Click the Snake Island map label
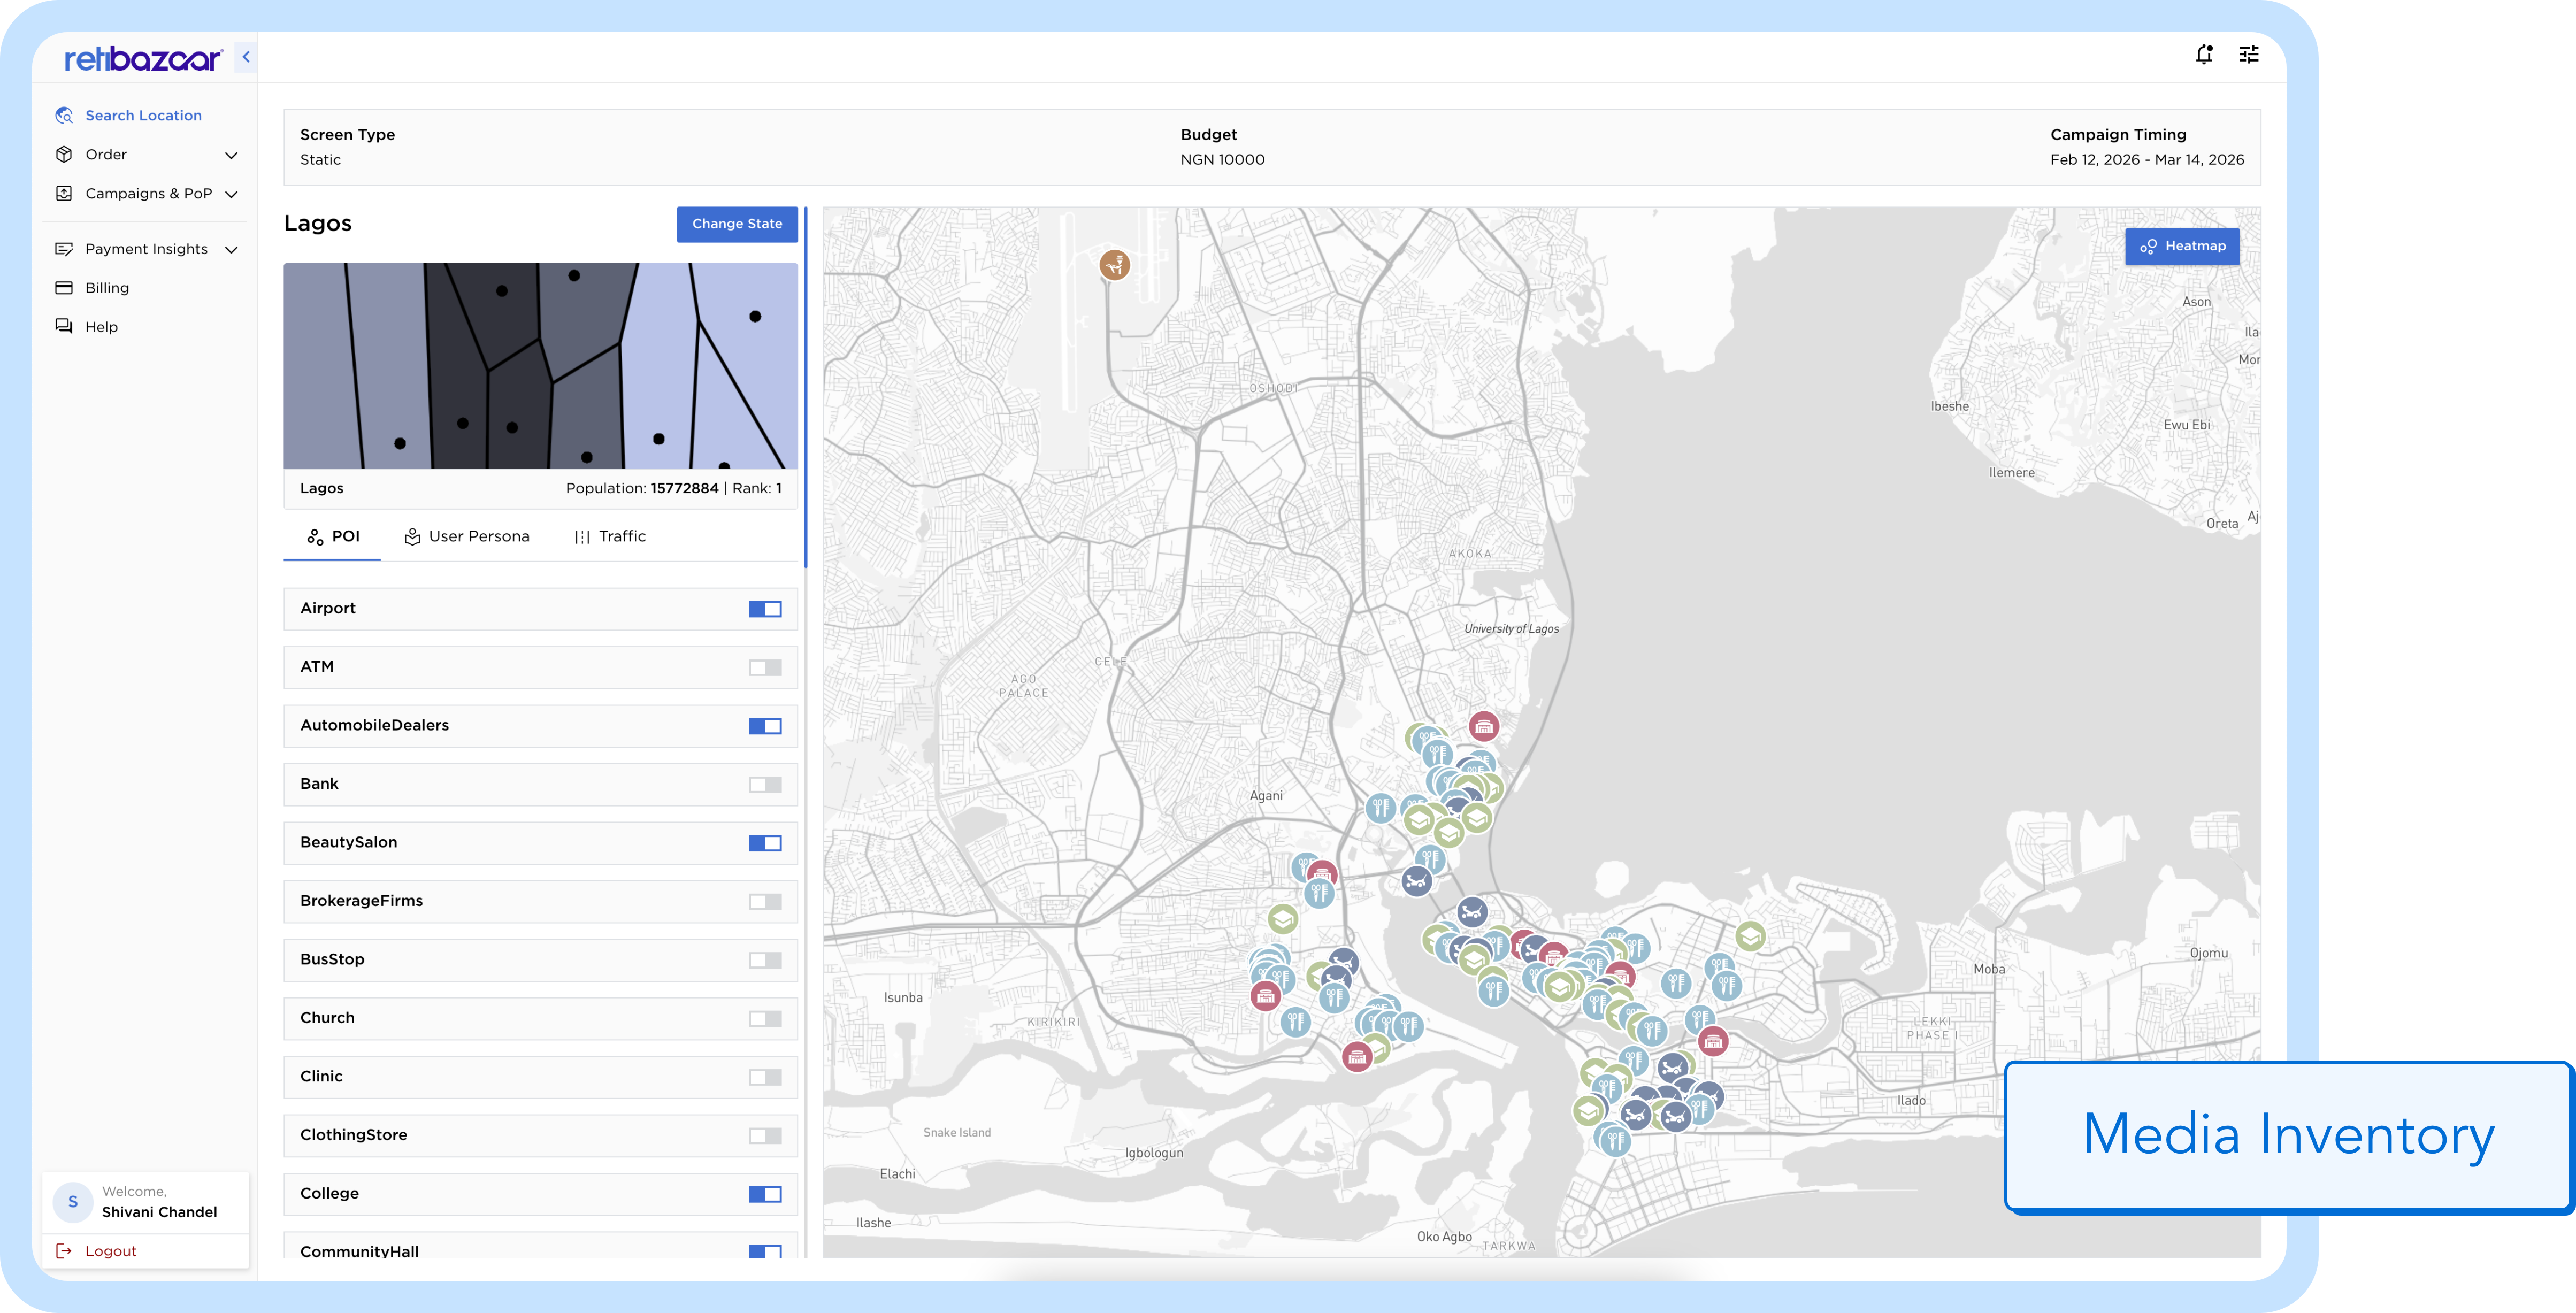 [x=957, y=1133]
